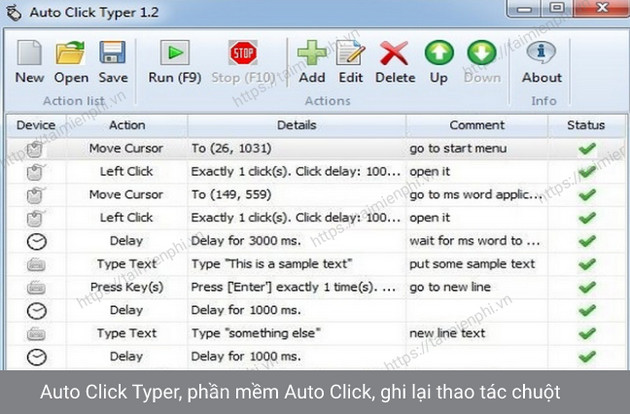The height and width of the screenshot is (414, 630).
Task: Sort by the Device column header
Action: click(36, 125)
